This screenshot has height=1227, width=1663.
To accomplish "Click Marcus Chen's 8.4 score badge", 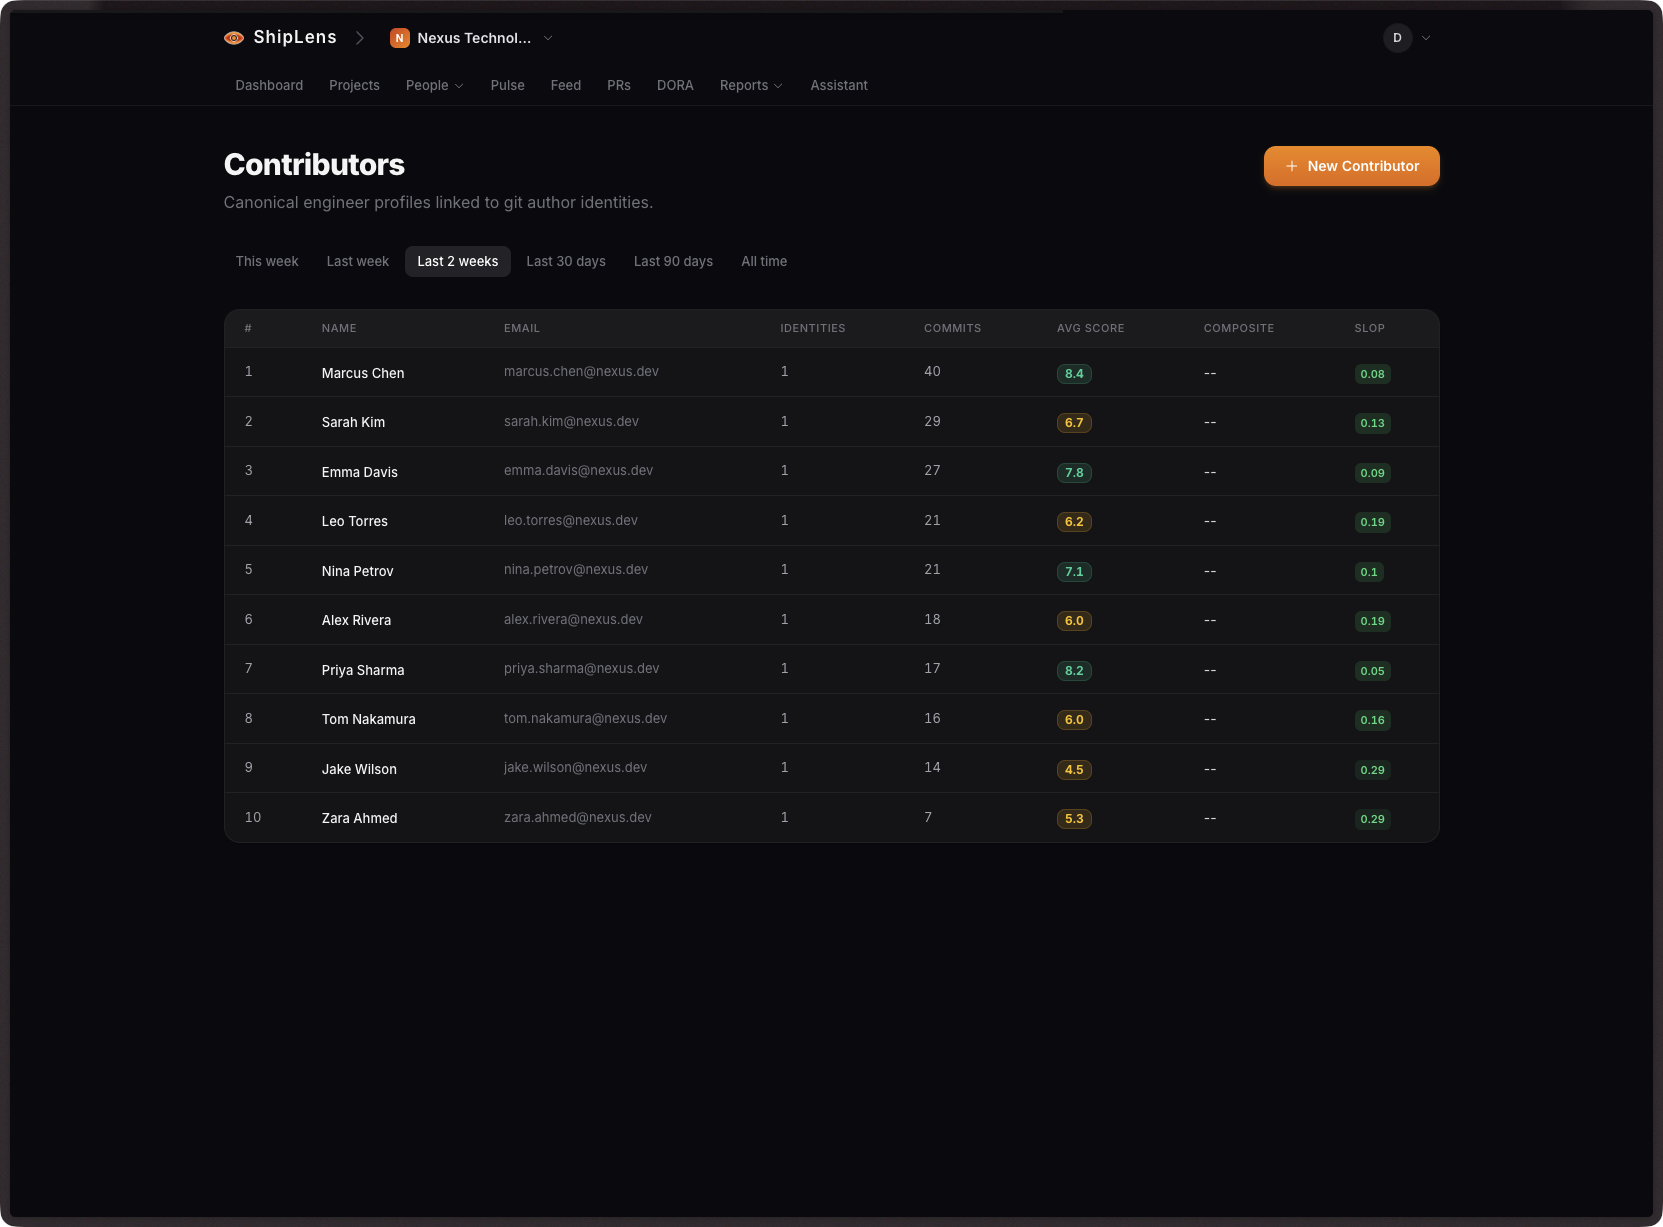I will pyautogui.click(x=1074, y=373).
